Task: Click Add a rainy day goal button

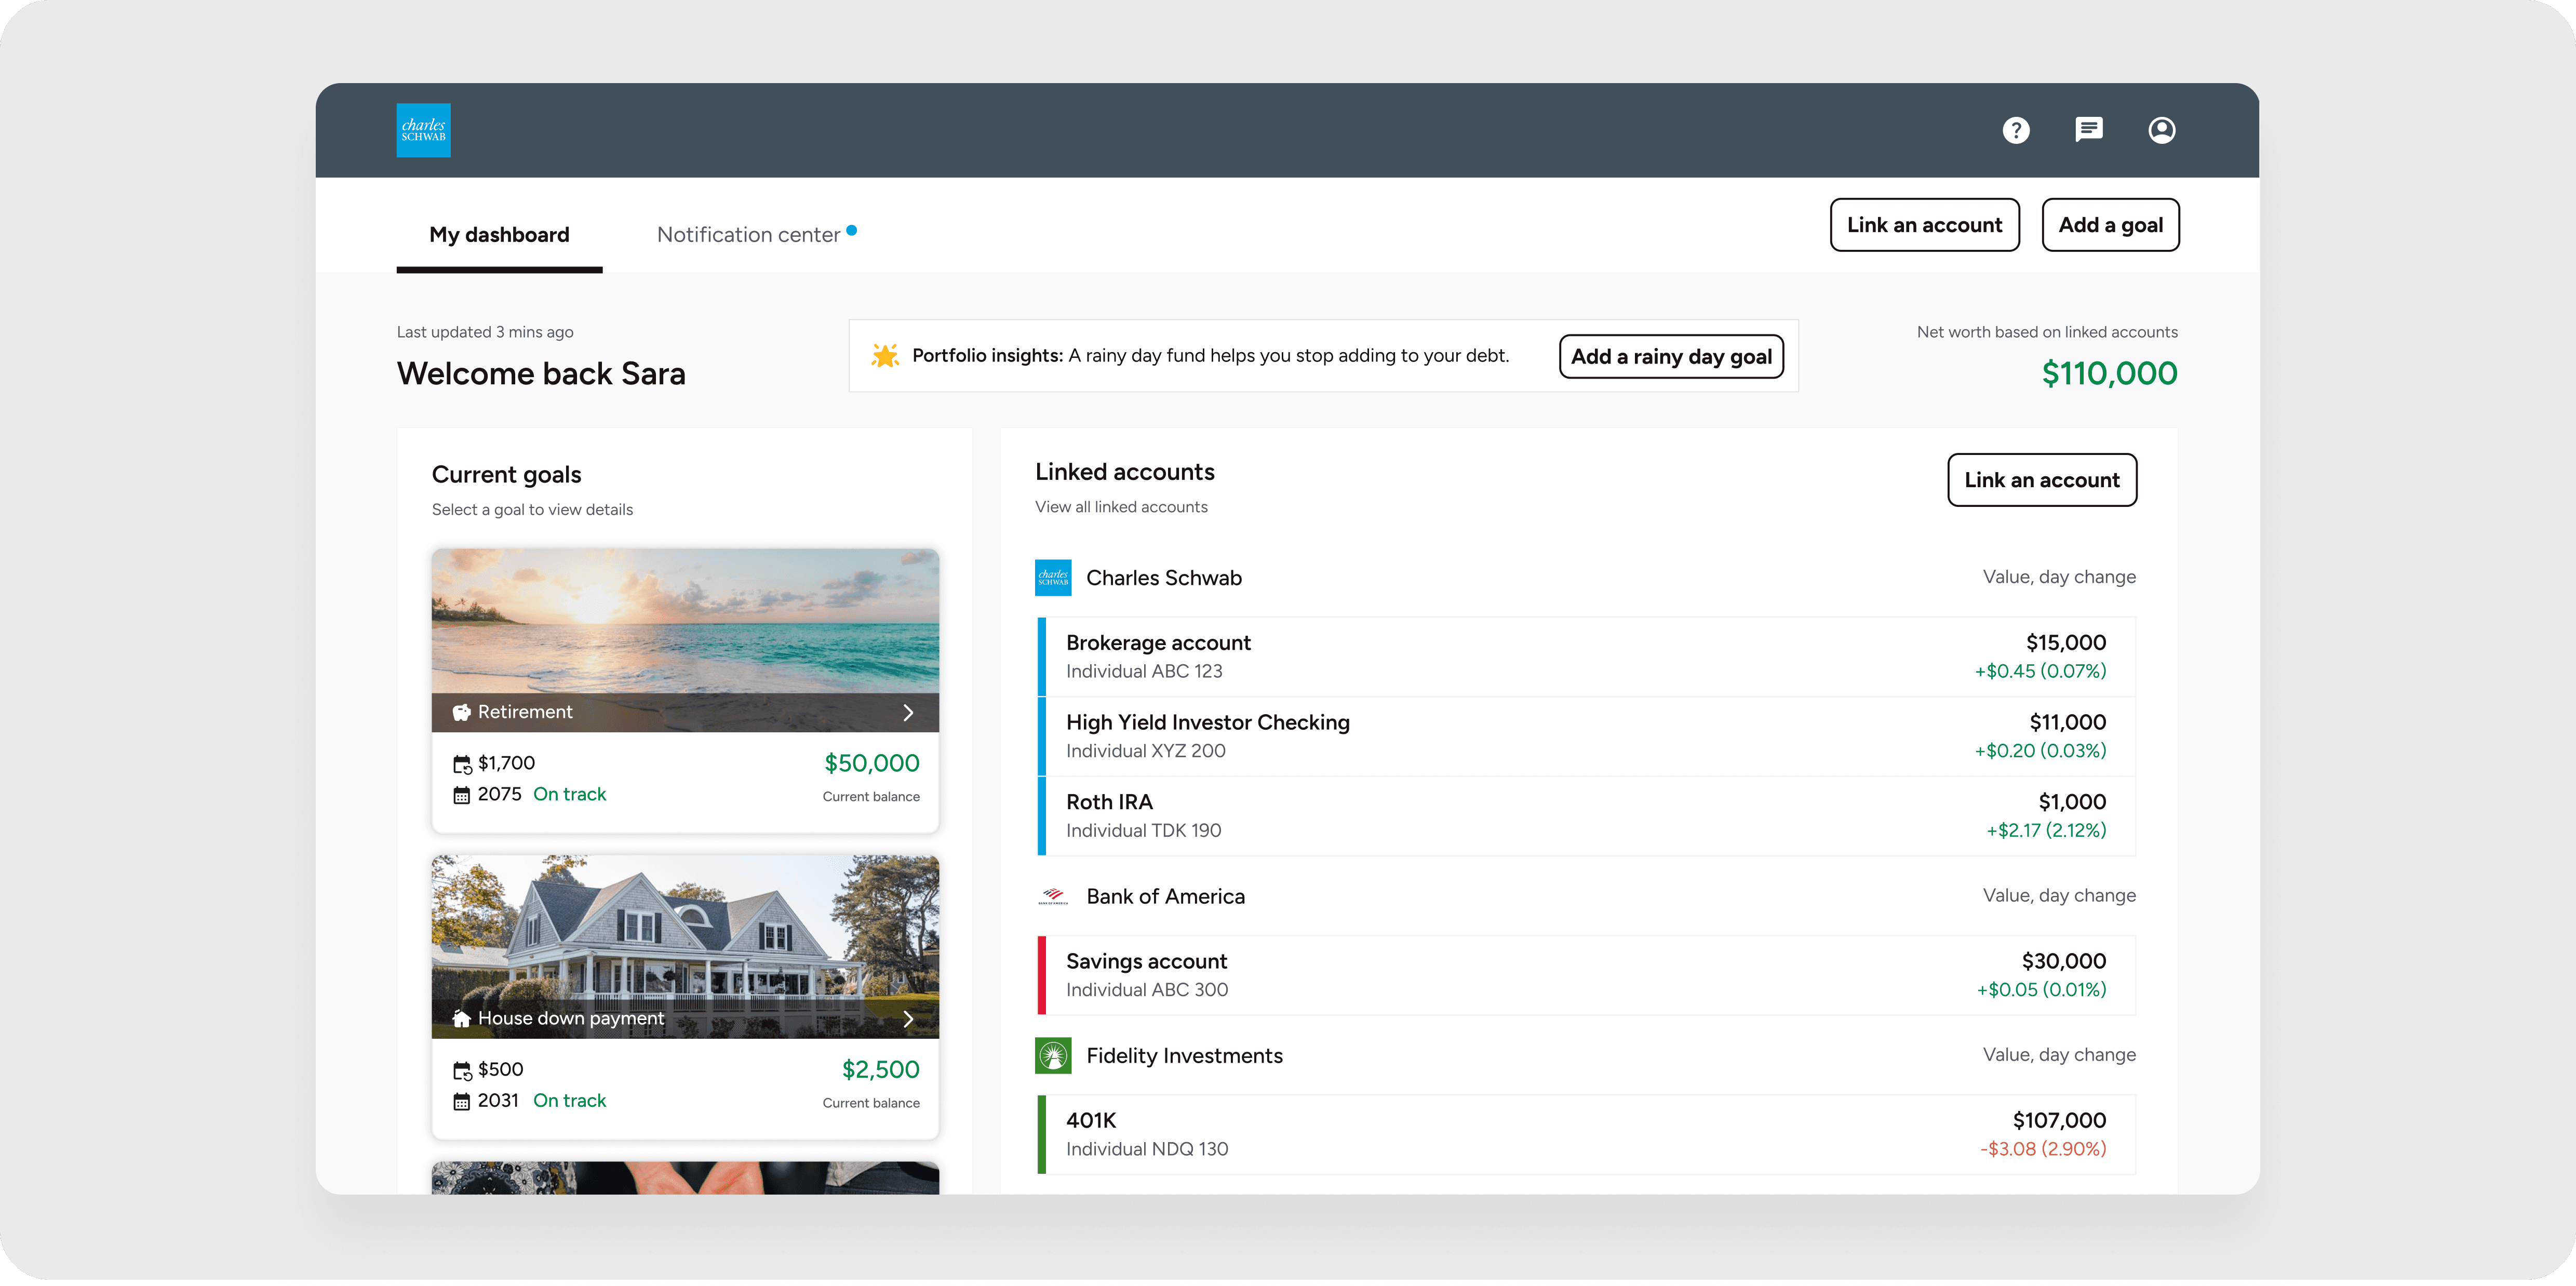Action: (1671, 357)
